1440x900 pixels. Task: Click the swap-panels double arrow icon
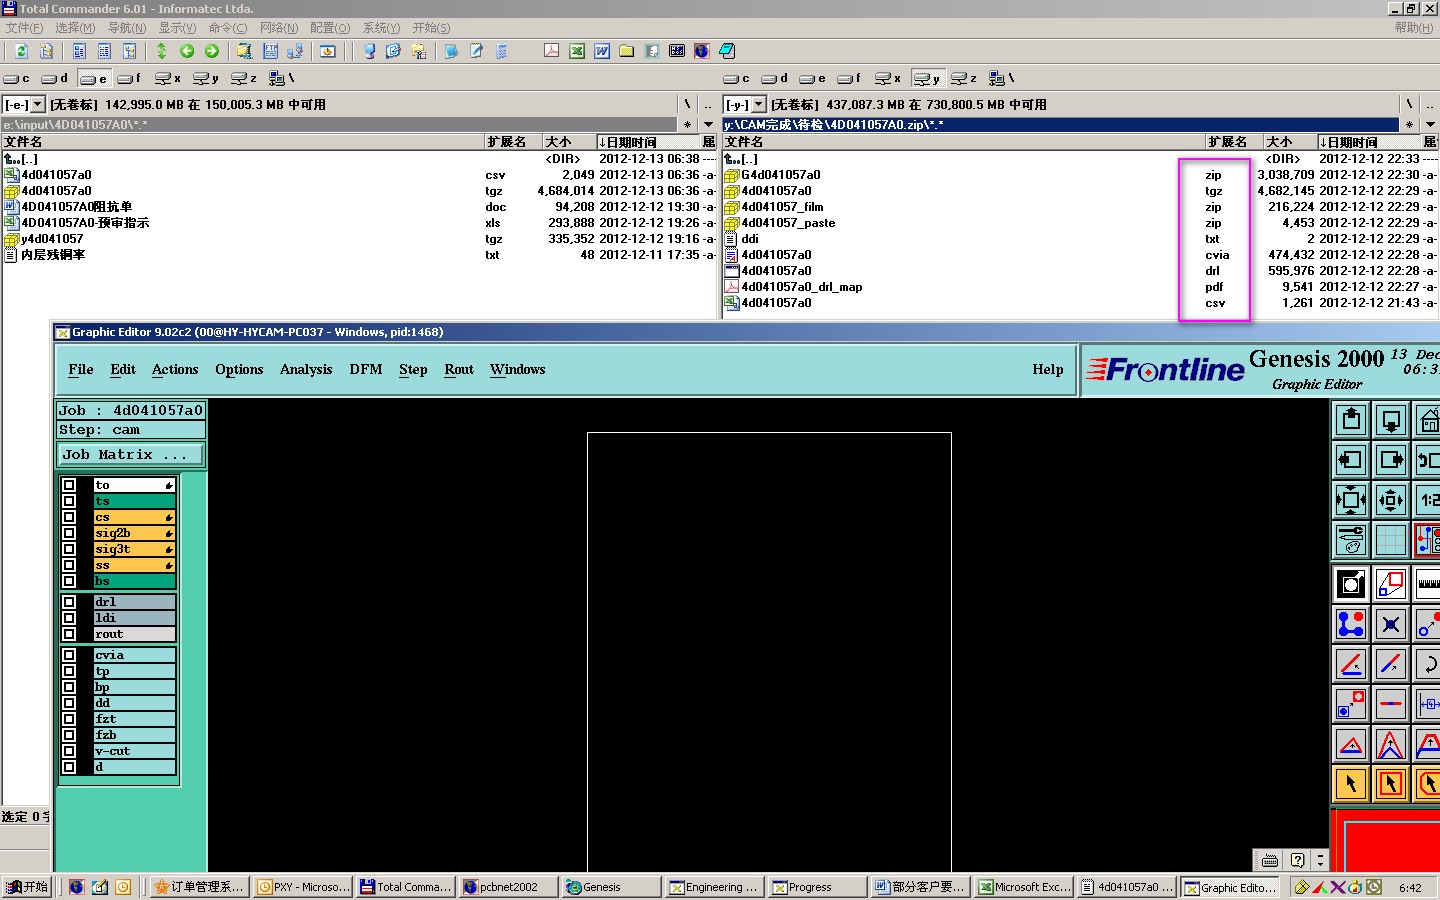point(161,51)
